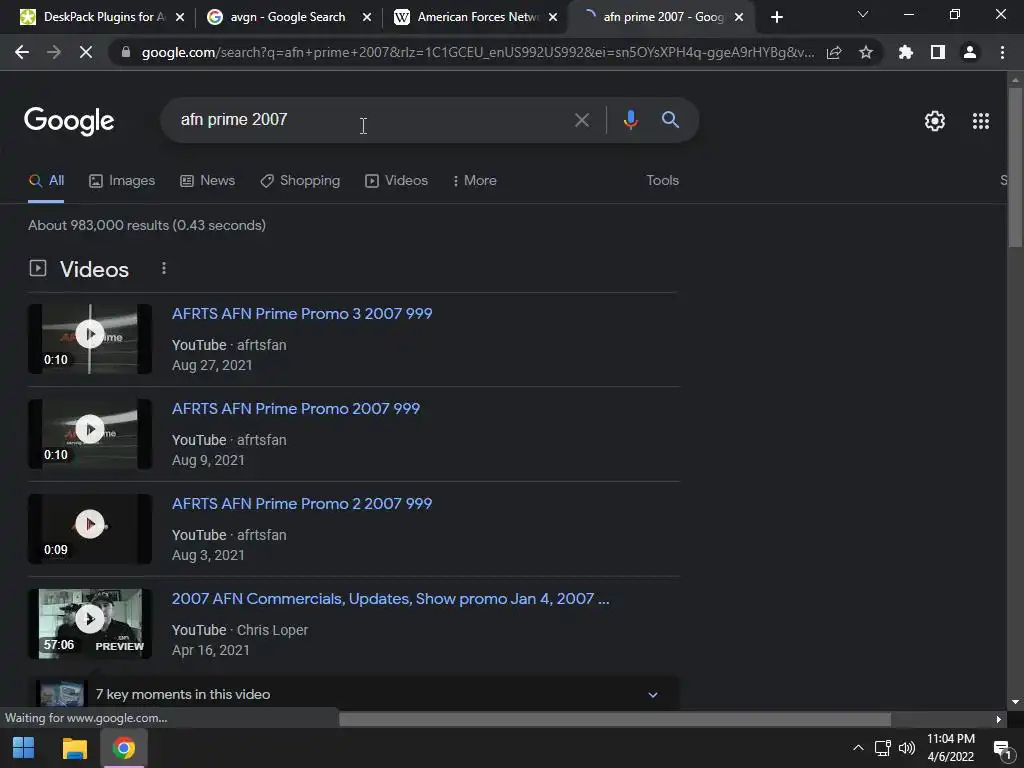Image resolution: width=1024 pixels, height=768 pixels.
Task: Close the avgn Google Search tab
Action: point(367,17)
